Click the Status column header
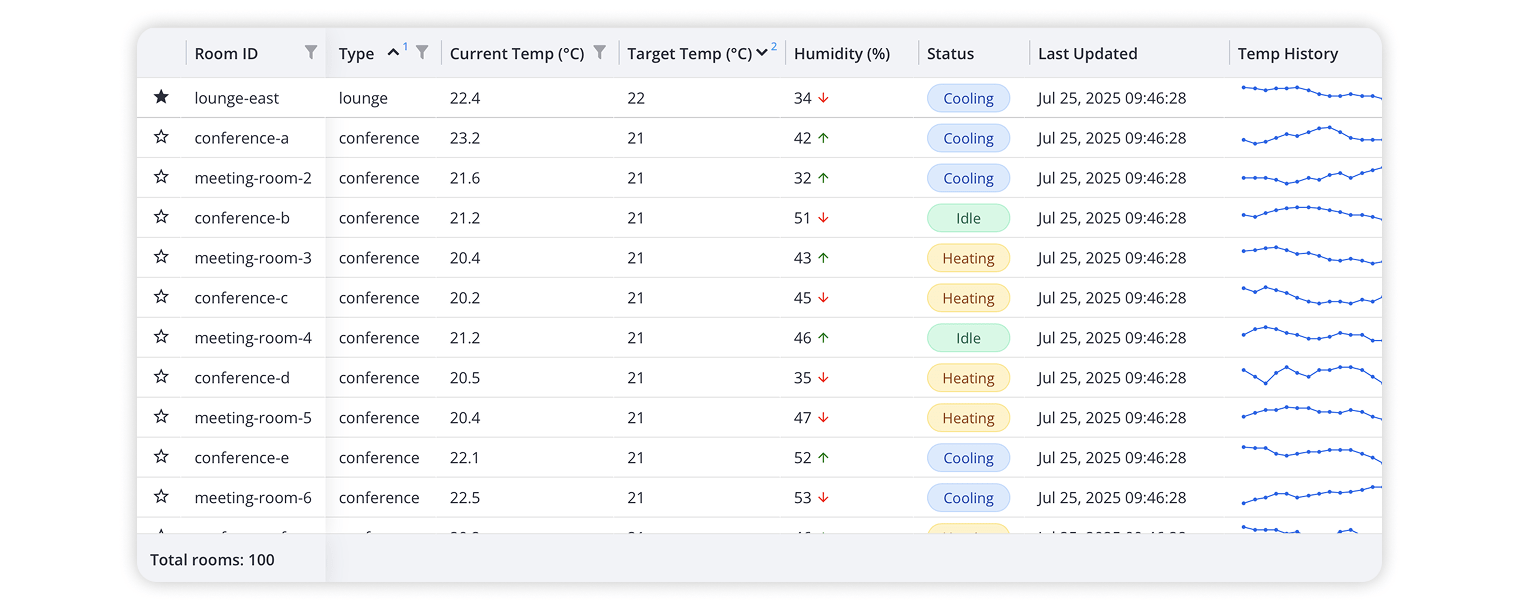1520x610 pixels. 950,53
